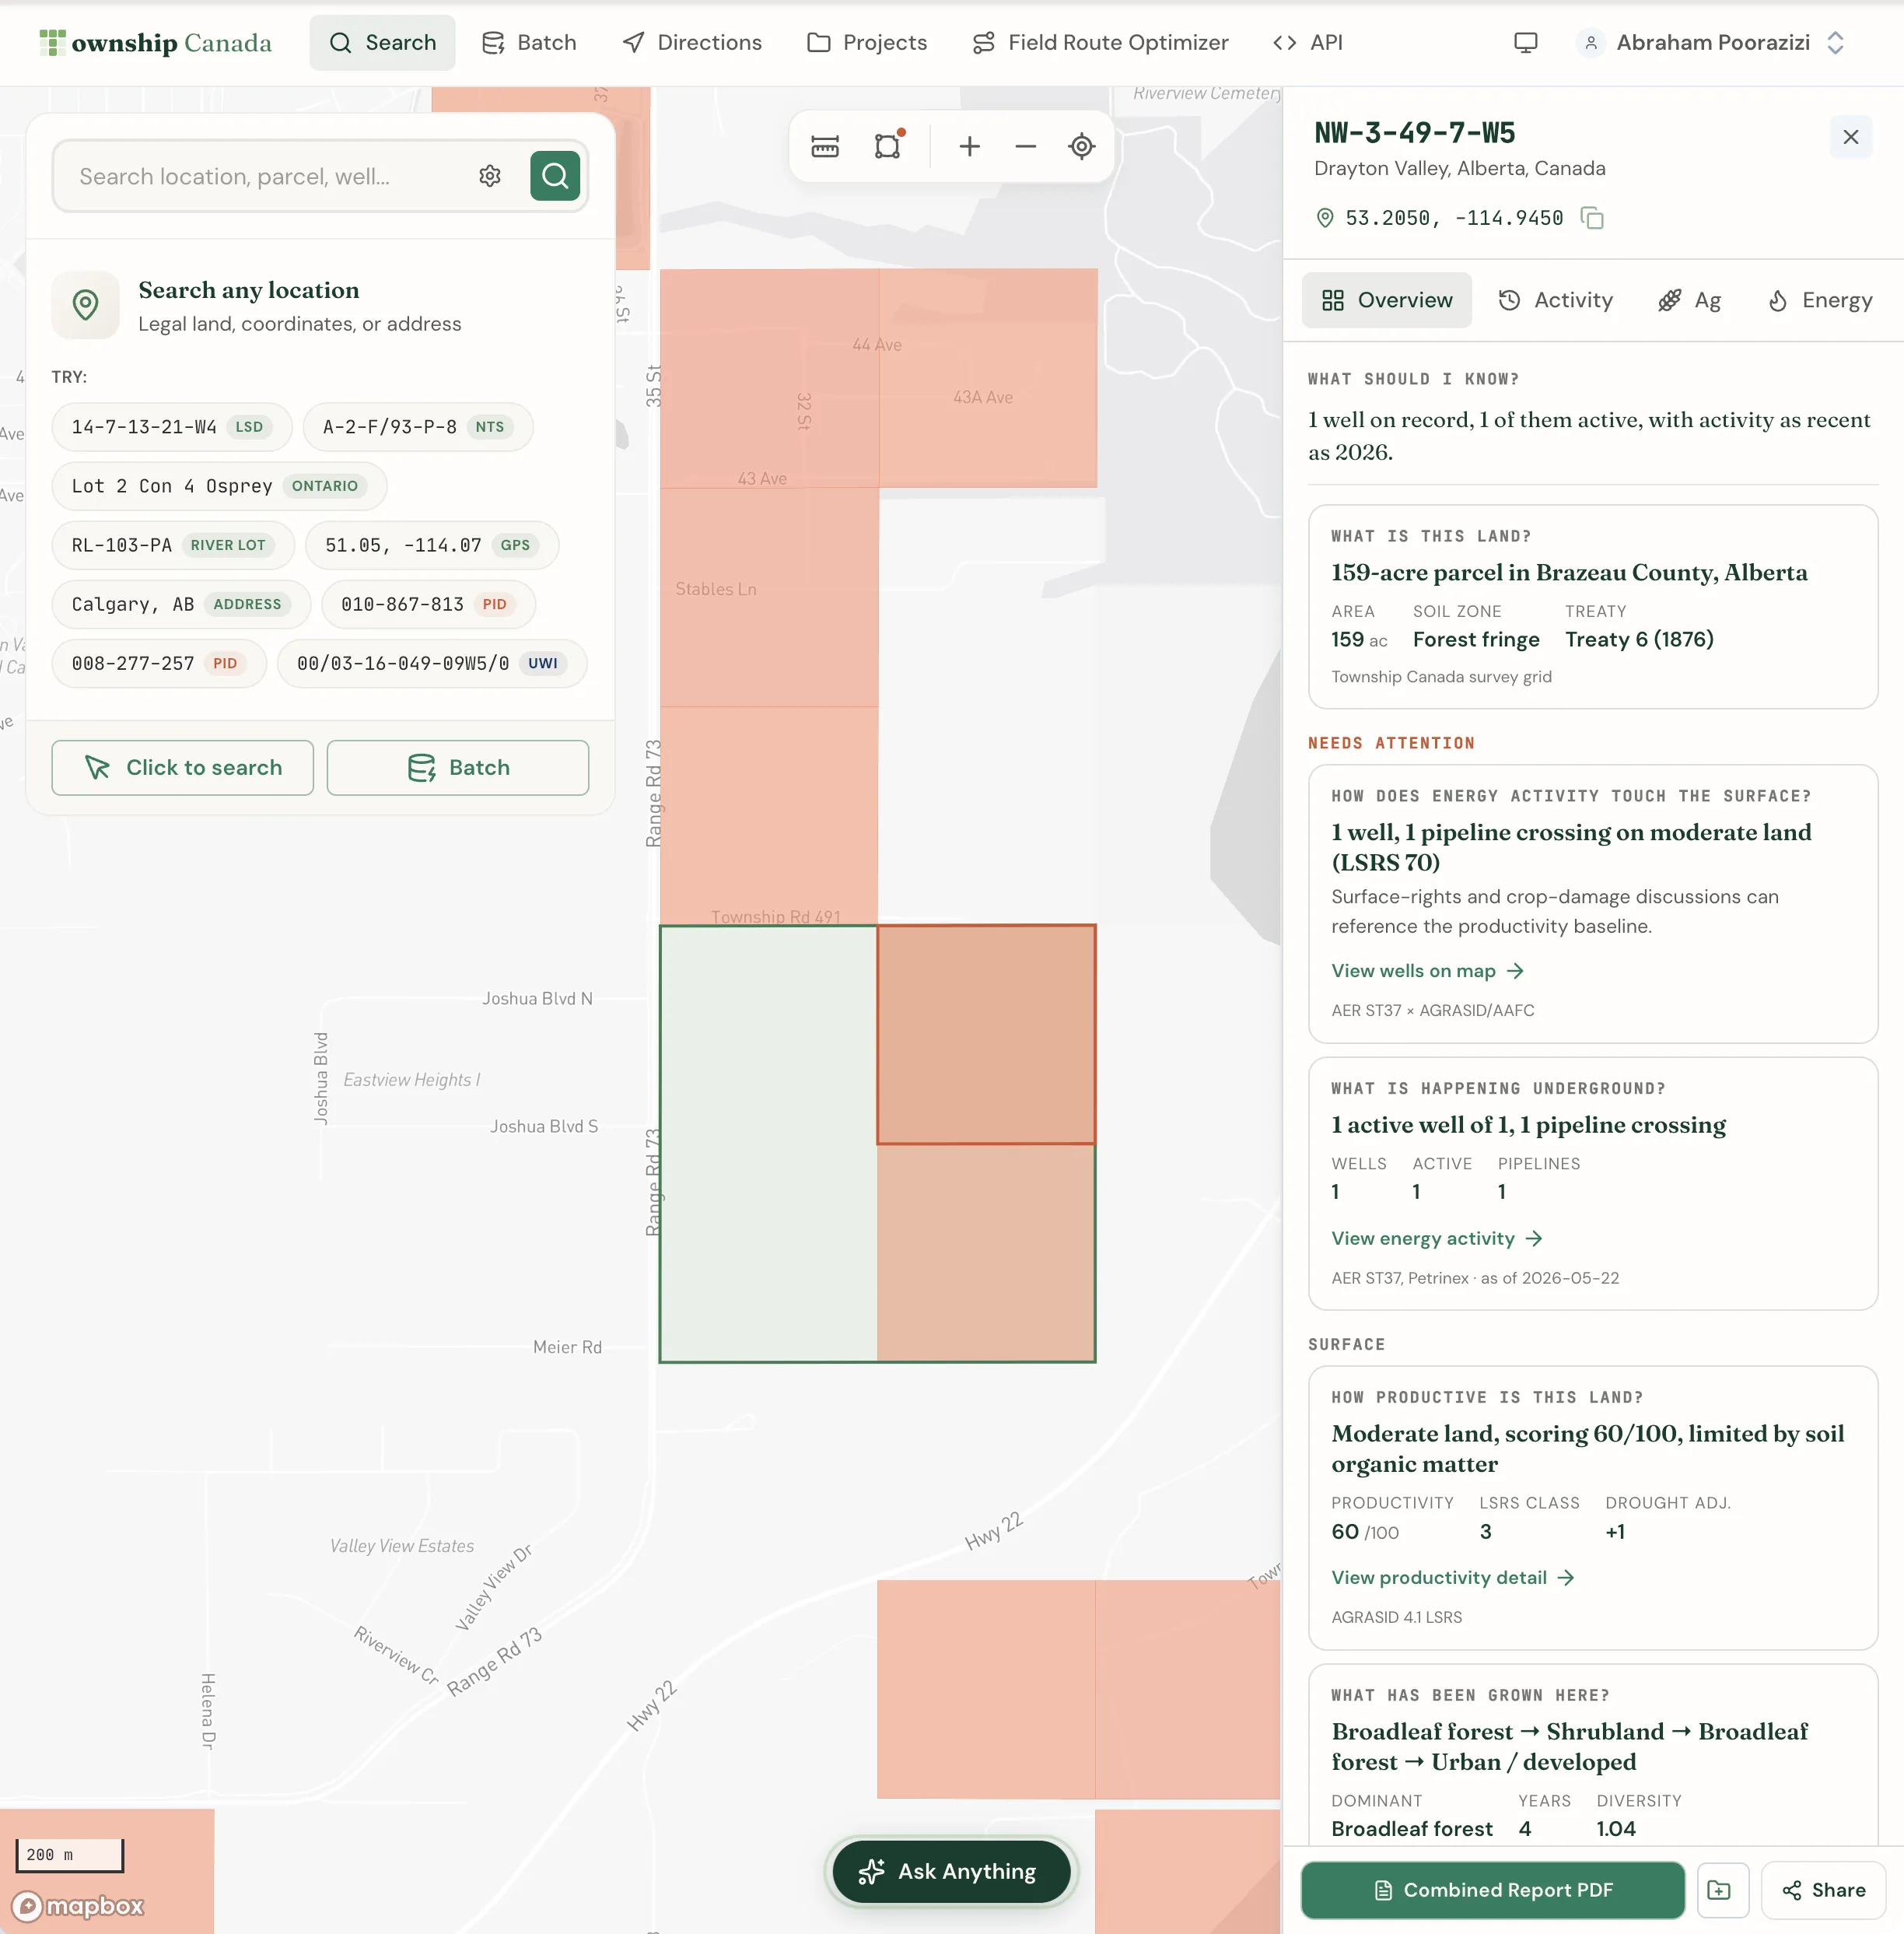This screenshot has height=1934, width=1904.
Task: Click the monitor display icon in header
Action: click(1525, 43)
